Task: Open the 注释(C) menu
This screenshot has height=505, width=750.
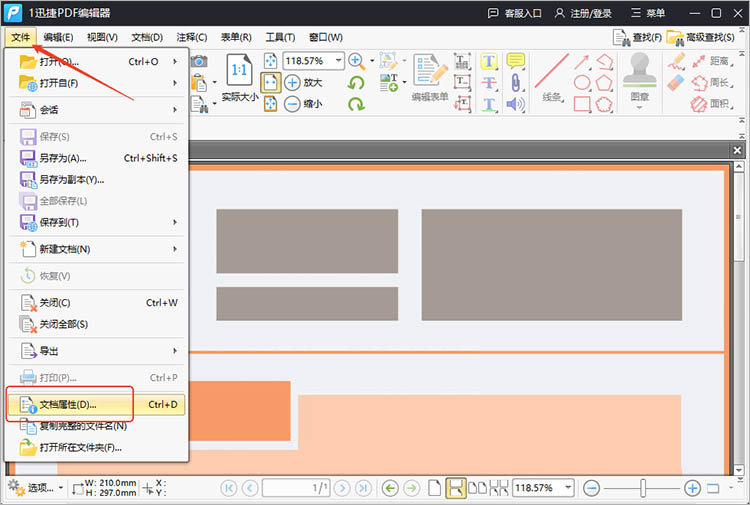Action: (x=192, y=37)
